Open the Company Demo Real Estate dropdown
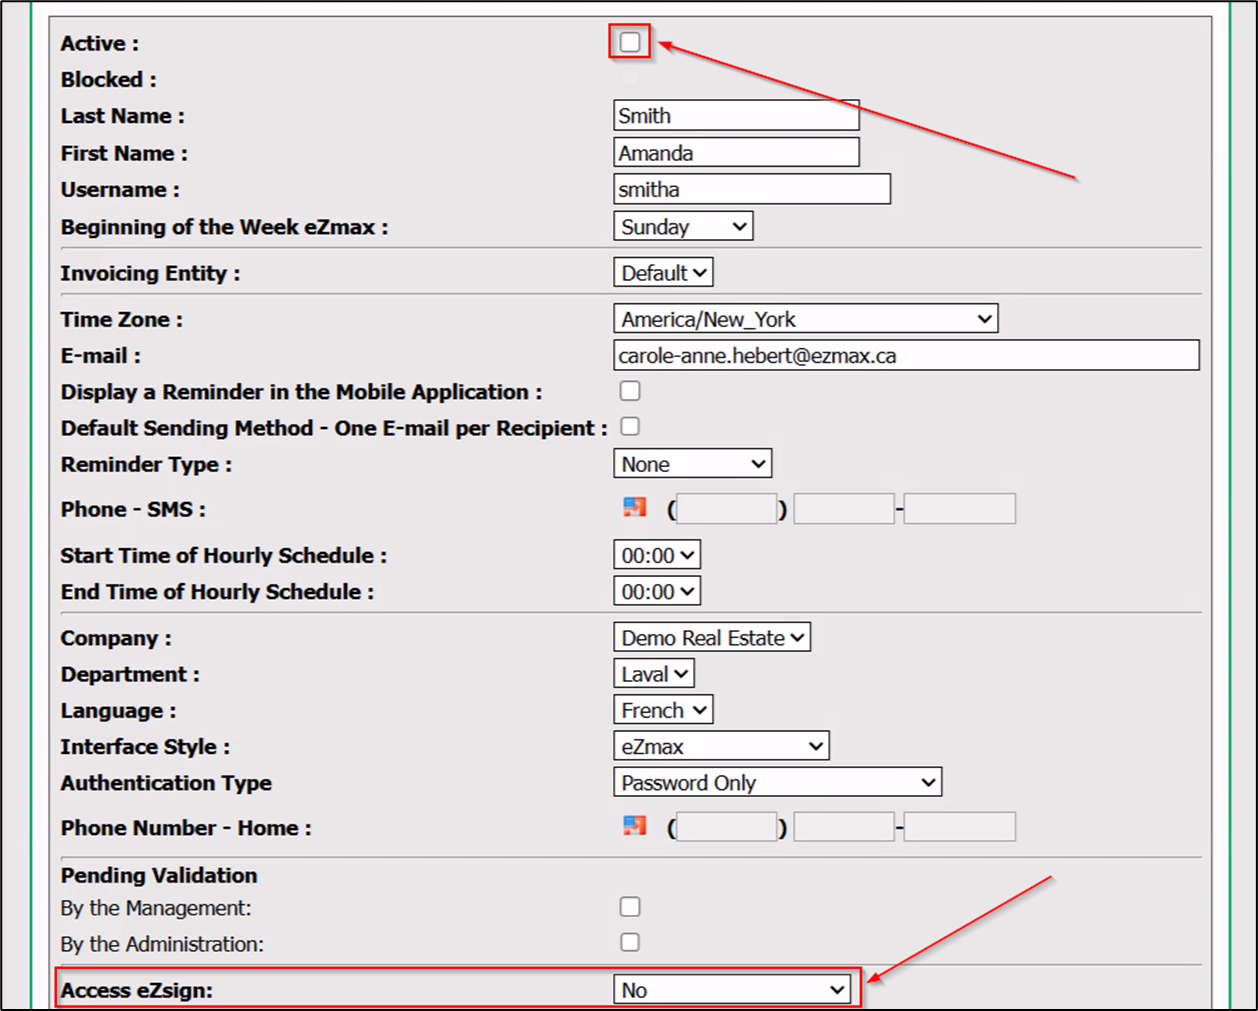Screen dimensions: 1258x1011 click(x=712, y=637)
